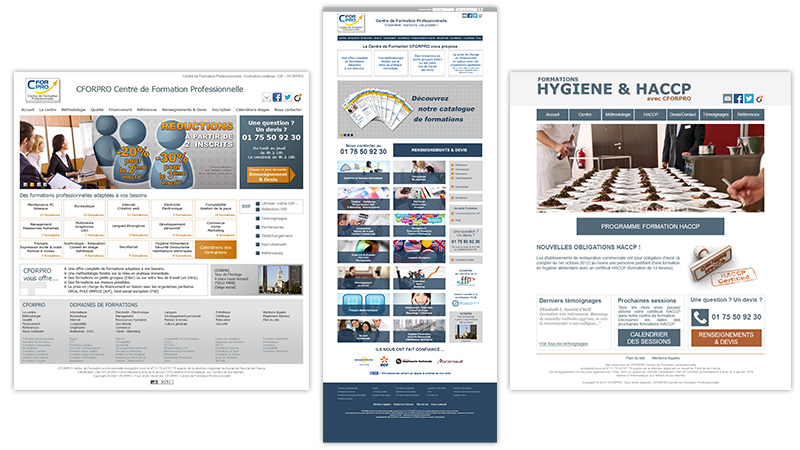Open Téléchargement link in left site sidebar
Screen dimensions: 800x450
pos(277,236)
